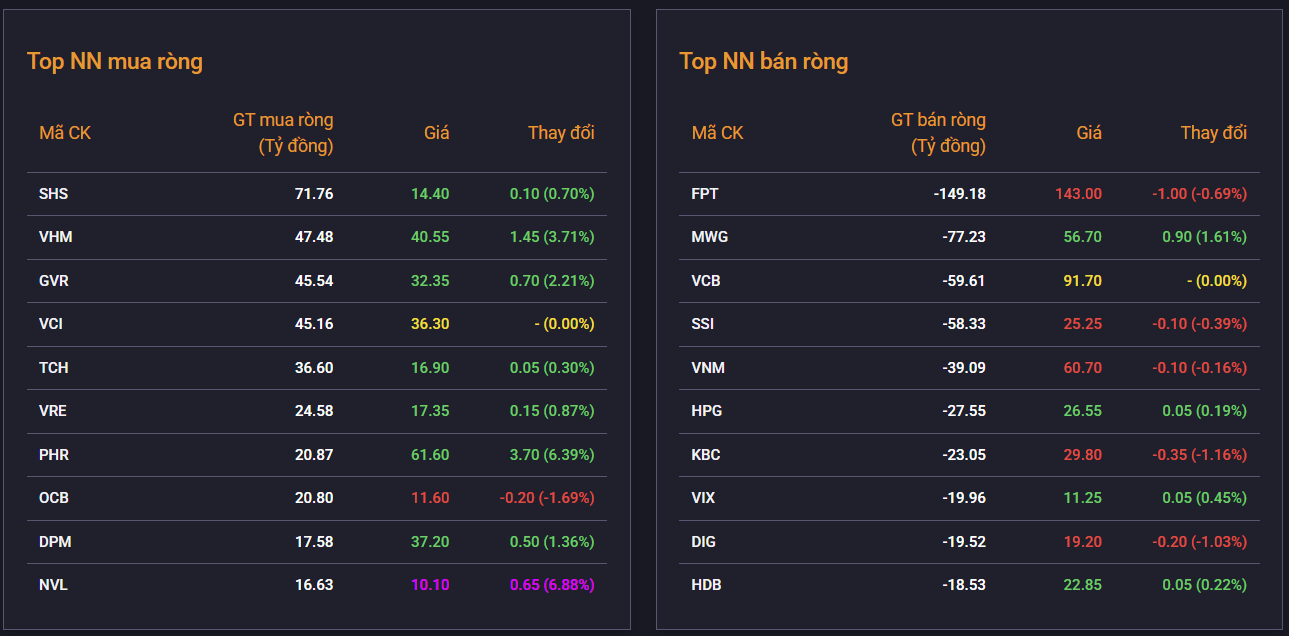This screenshot has width=1289, height=636.
Task: Select the OCB stock symbol
Action: [54, 498]
